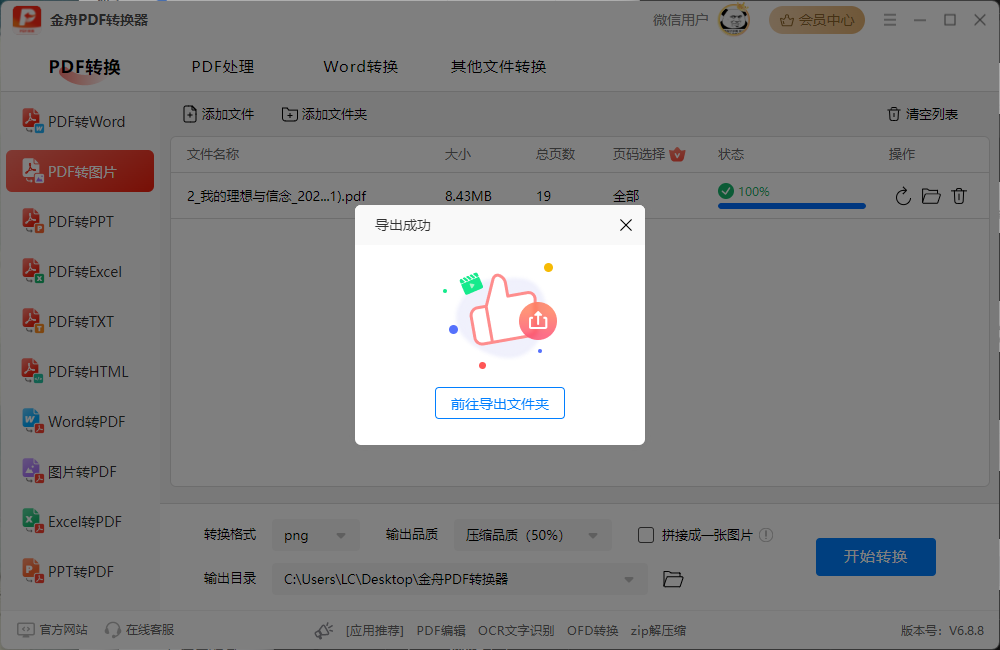Open the PDF转PPT conversion tool
This screenshot has height=650, width=1000.
click(80, 221)
